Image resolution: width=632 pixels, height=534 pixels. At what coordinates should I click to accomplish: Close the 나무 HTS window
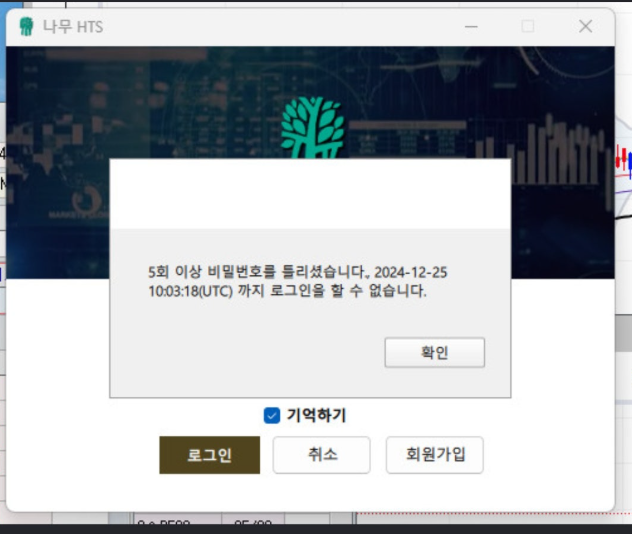tap(585, 27)
